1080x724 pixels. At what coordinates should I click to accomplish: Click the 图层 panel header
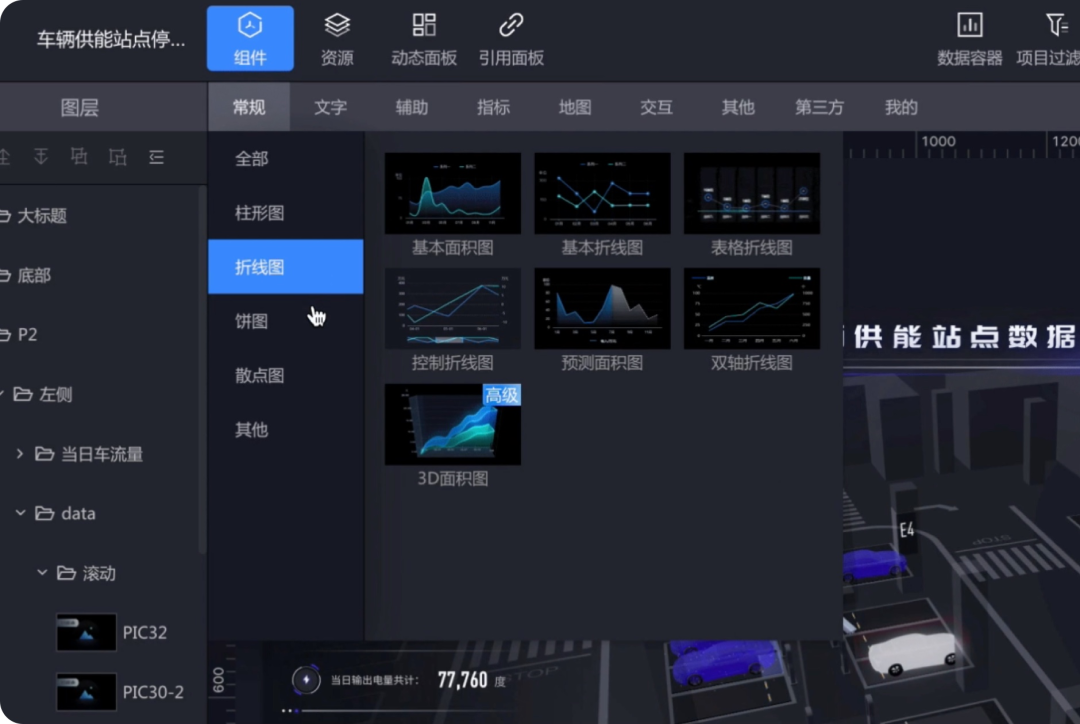80,107
